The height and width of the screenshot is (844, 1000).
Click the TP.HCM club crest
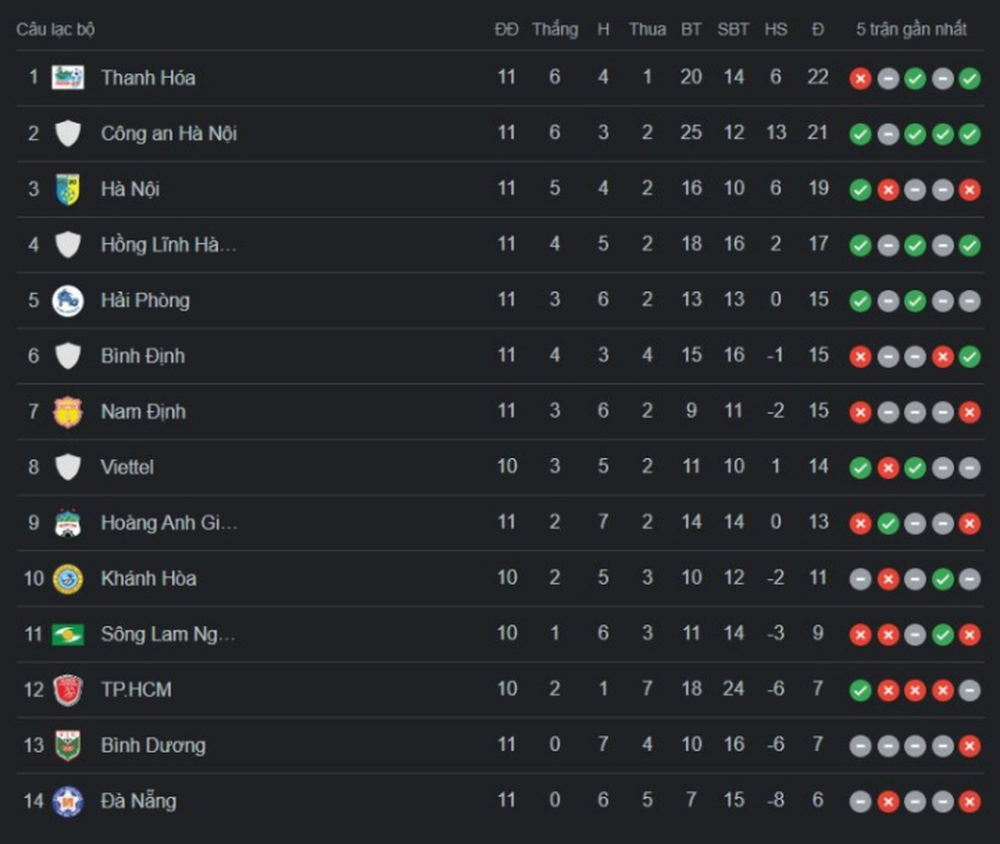tap(68, 690)
